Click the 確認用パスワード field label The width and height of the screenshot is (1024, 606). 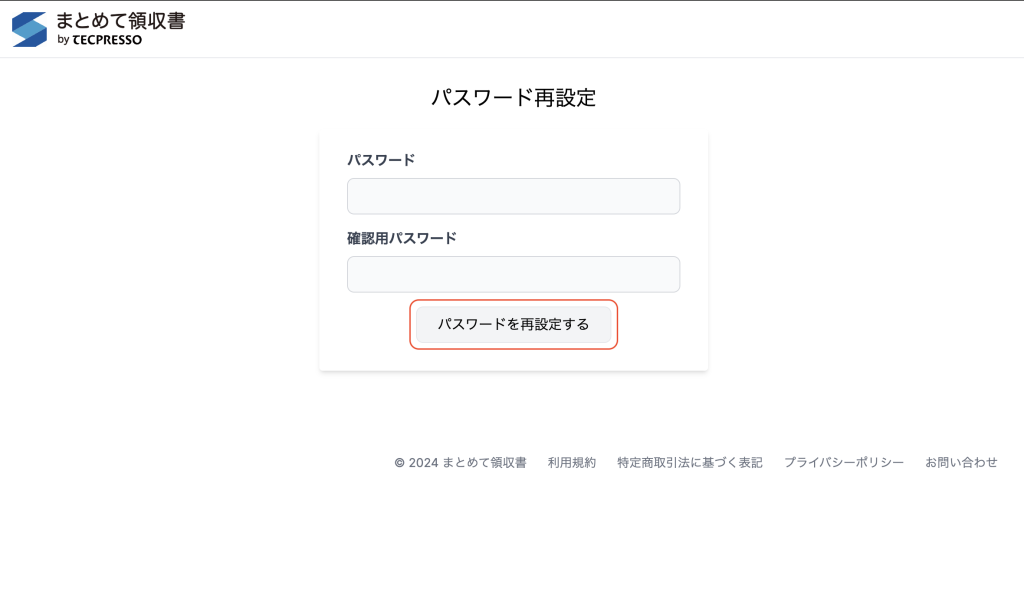pyautogui.click(x=402, y=238)
